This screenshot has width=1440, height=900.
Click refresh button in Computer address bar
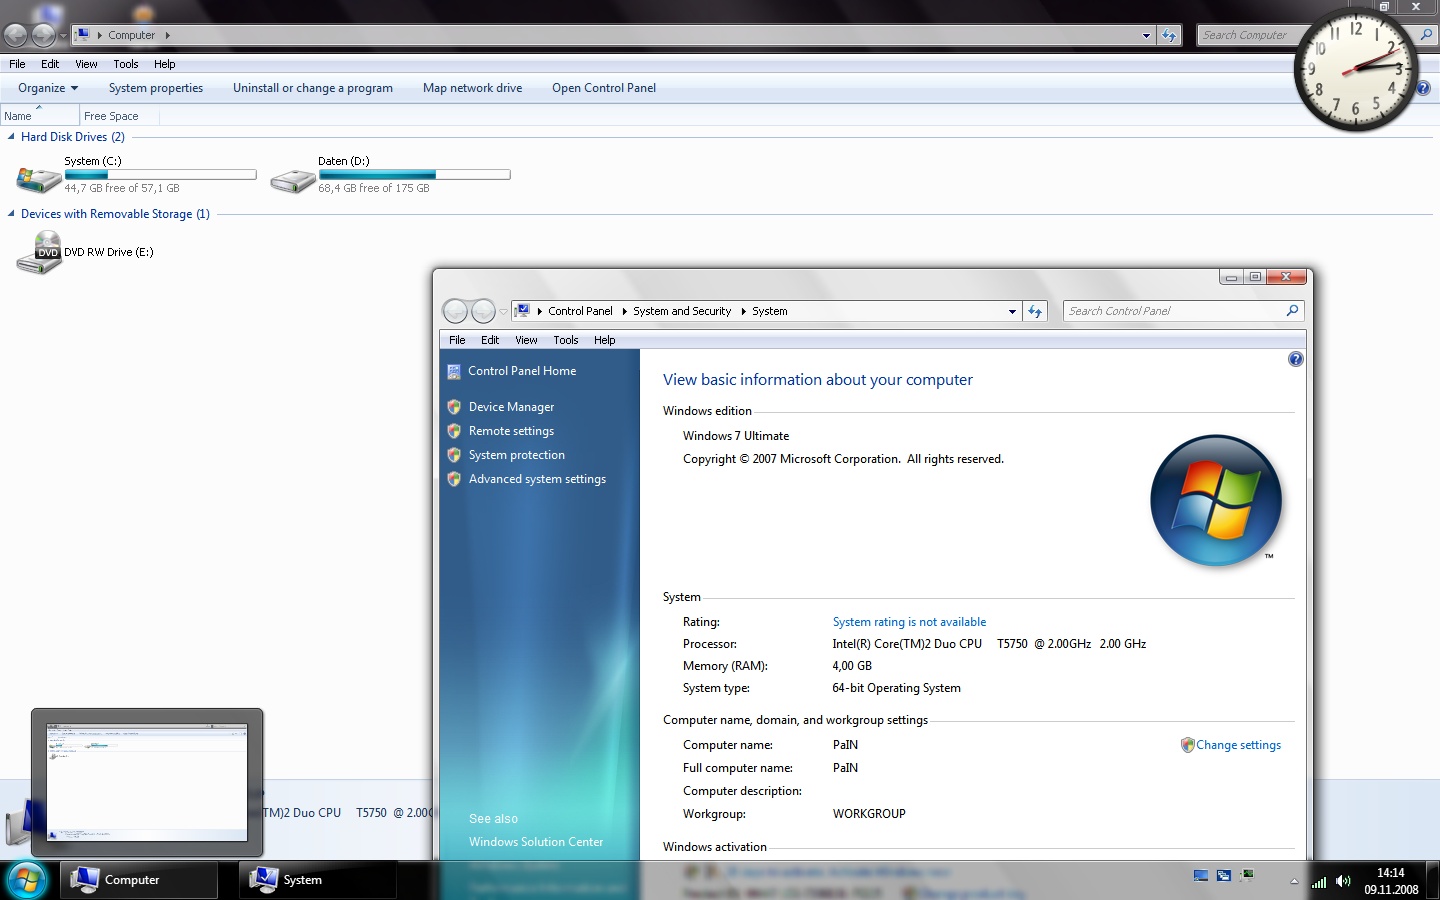tap(1169, 35)
